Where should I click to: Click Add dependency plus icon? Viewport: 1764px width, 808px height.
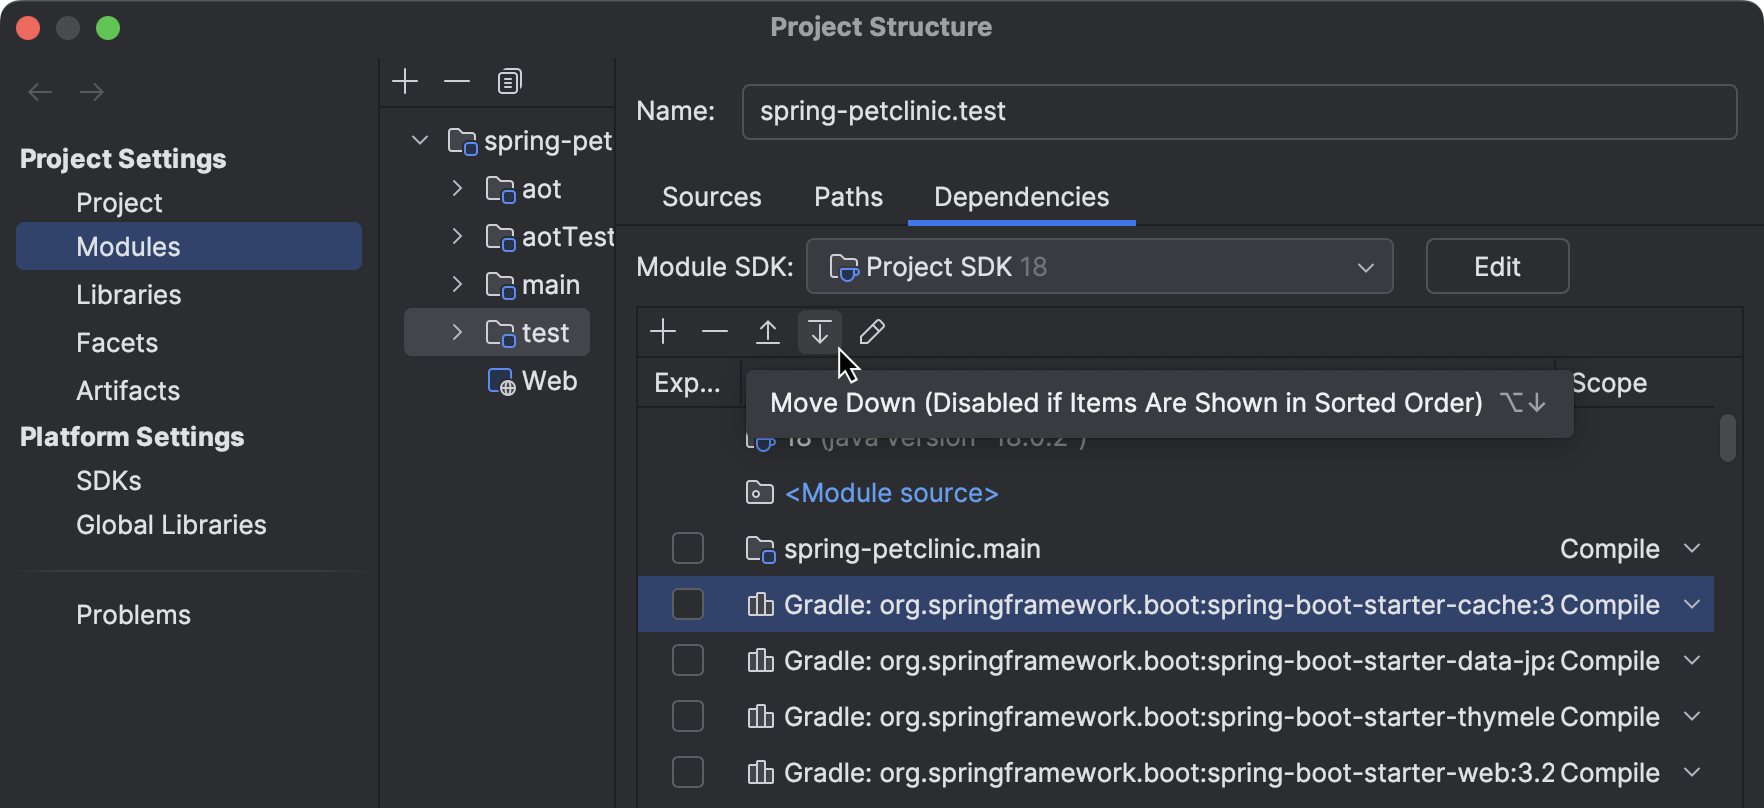click(x=663, y=332)
